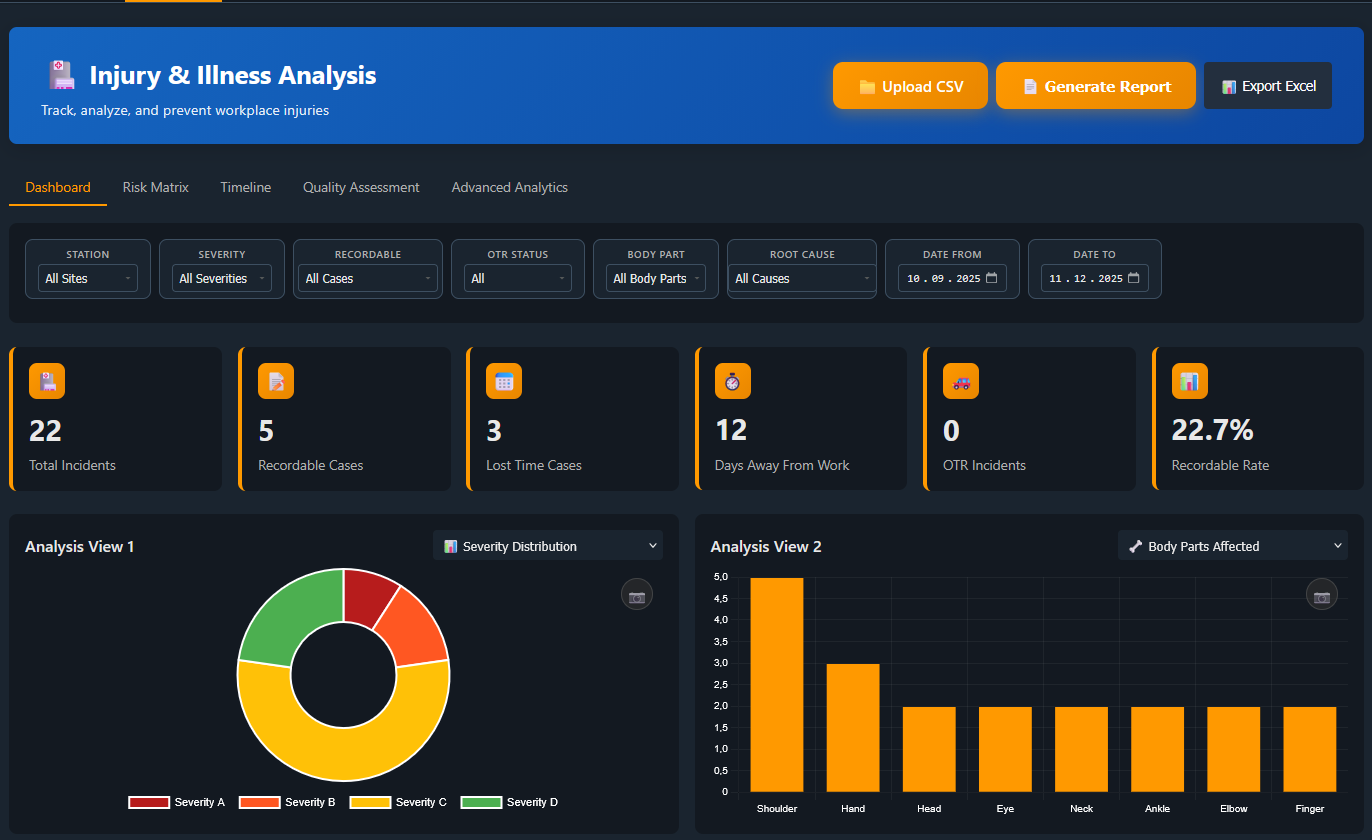
Task: Change Analysis View 2 from Body Parts Affected
Action: point(1232,546)
